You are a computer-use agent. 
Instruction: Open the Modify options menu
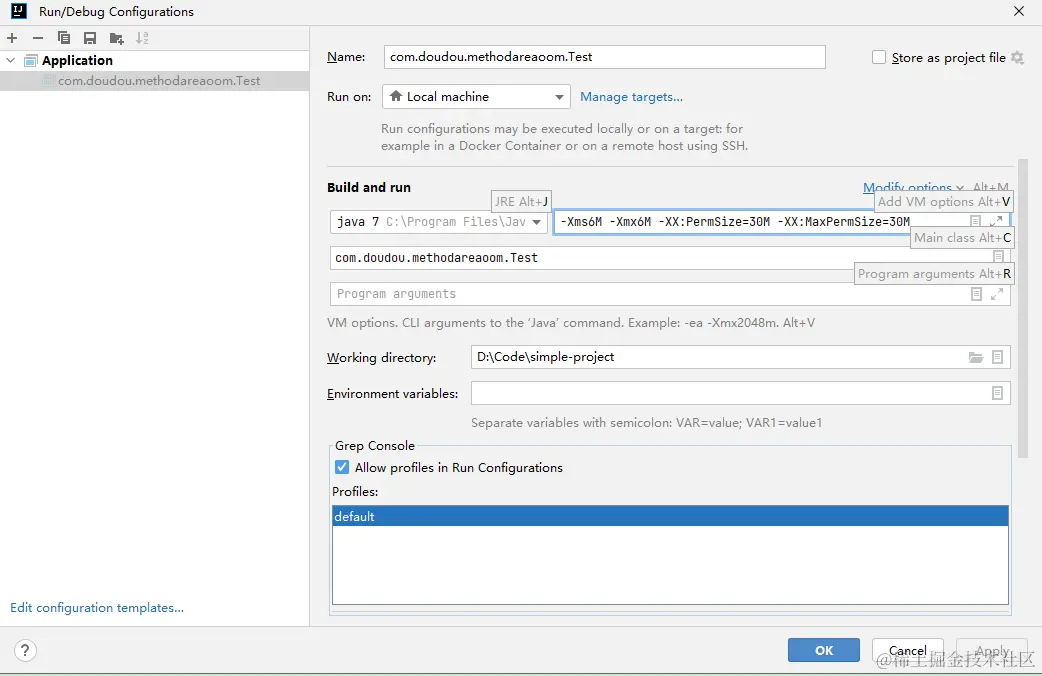913,187
